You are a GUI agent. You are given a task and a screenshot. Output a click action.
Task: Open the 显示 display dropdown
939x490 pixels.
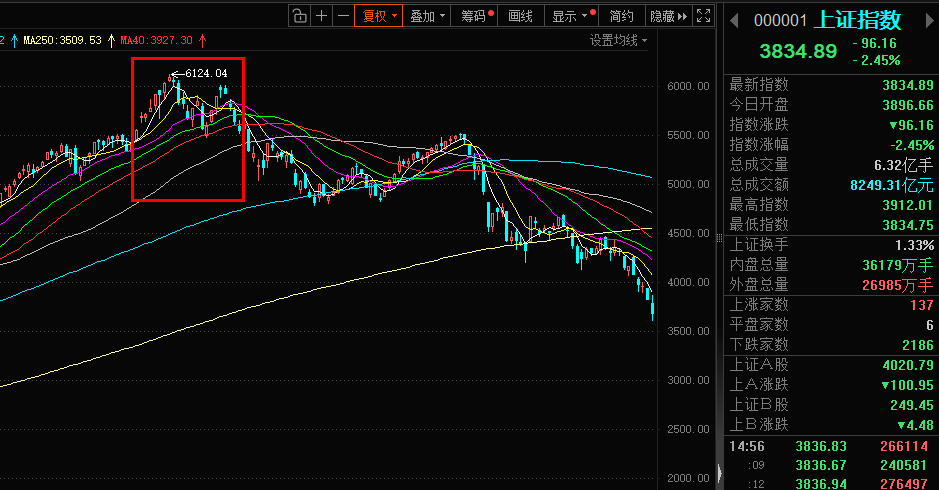[x=573, y=16]
